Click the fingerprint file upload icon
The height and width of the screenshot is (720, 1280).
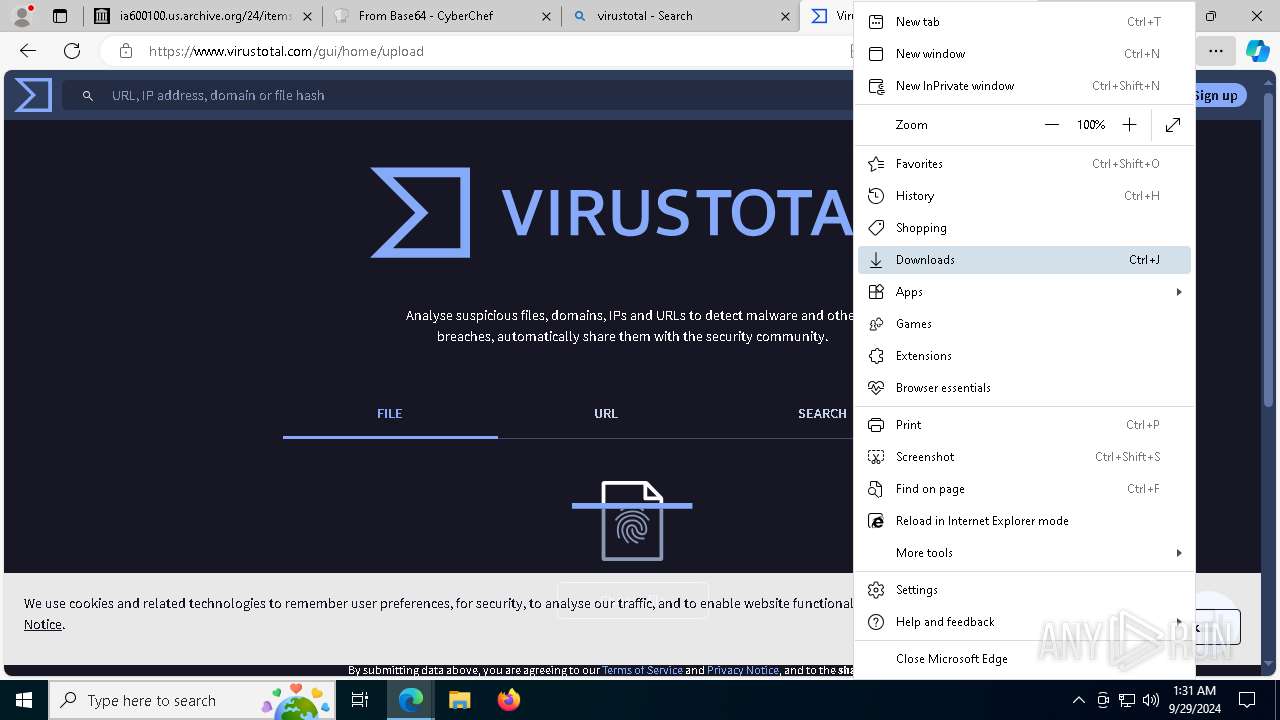pos(632,521)
